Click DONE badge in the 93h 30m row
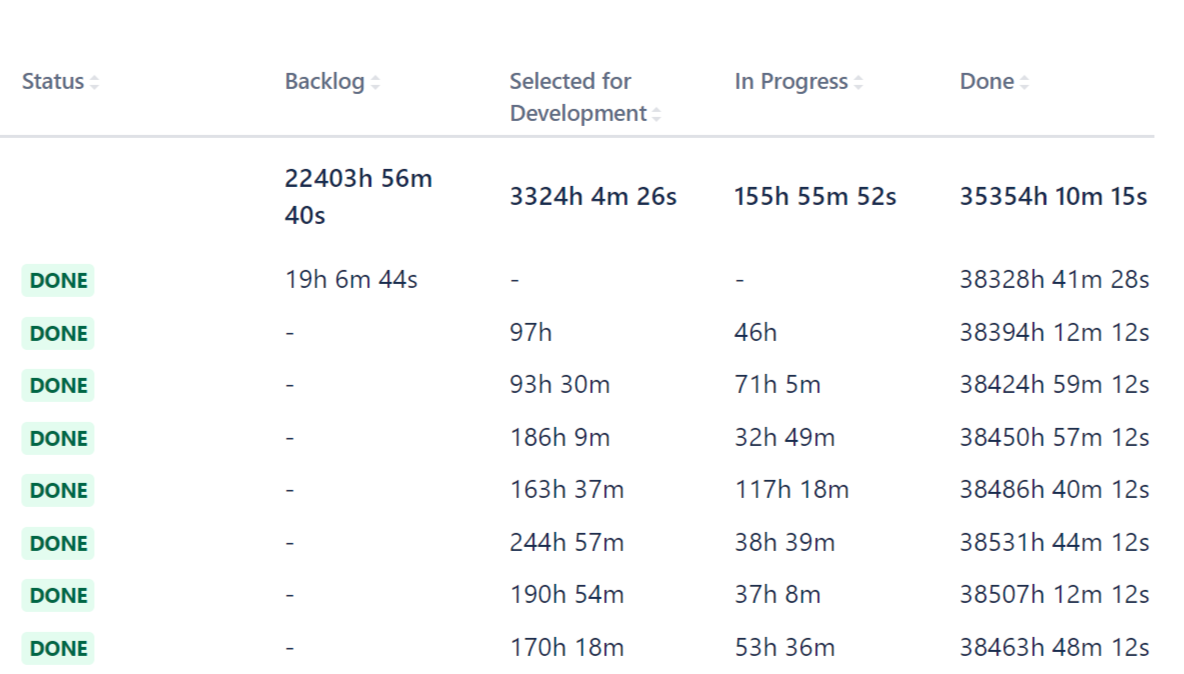1184x674 pixels. (x=58, y=386)
